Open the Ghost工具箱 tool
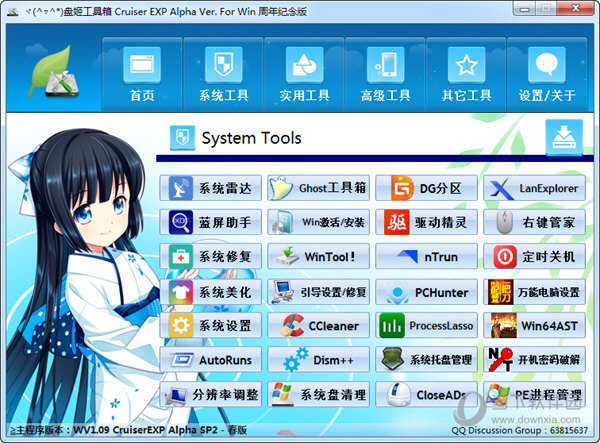 click(x=318, y=188)
